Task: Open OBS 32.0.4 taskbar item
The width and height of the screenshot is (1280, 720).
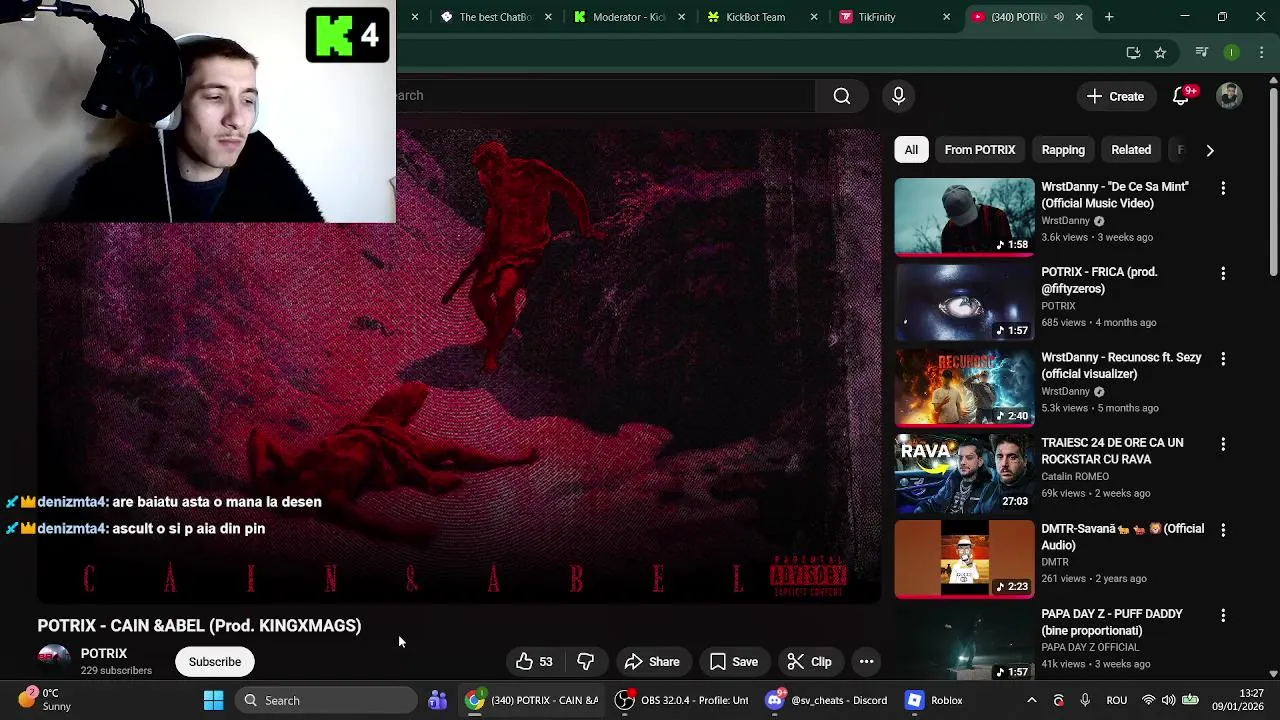Action: [x=684, y=700]
